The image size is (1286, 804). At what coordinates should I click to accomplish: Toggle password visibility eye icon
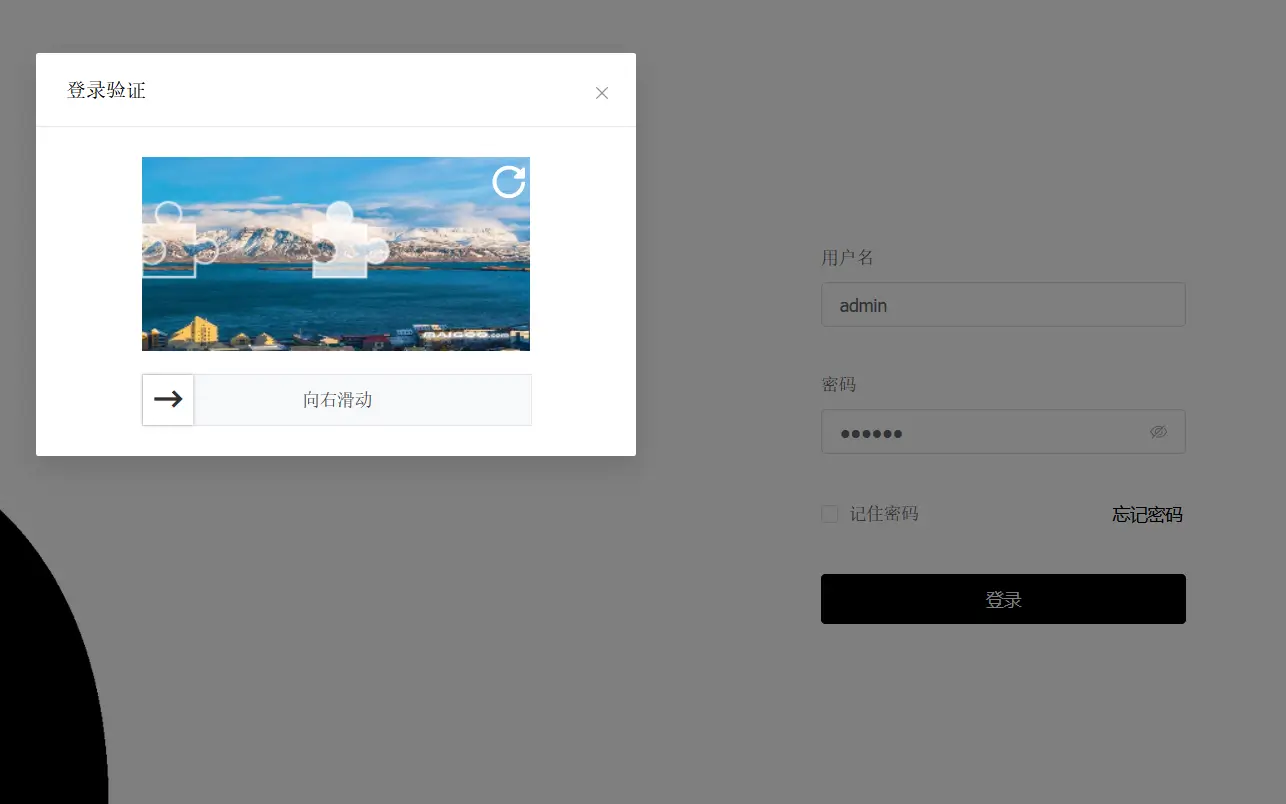[1158, 432]
